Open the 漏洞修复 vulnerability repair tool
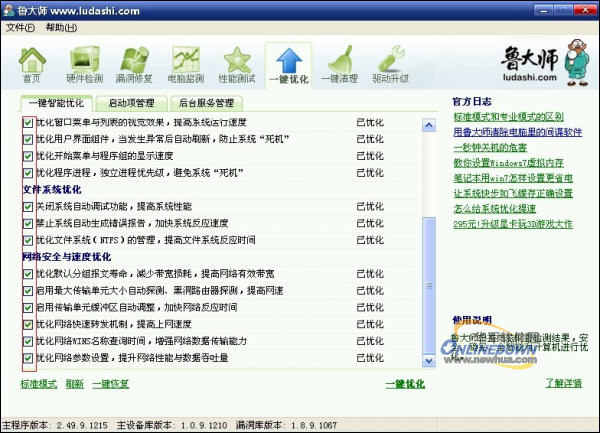Screen dimensions: 600x433 [x=135, y=64]
